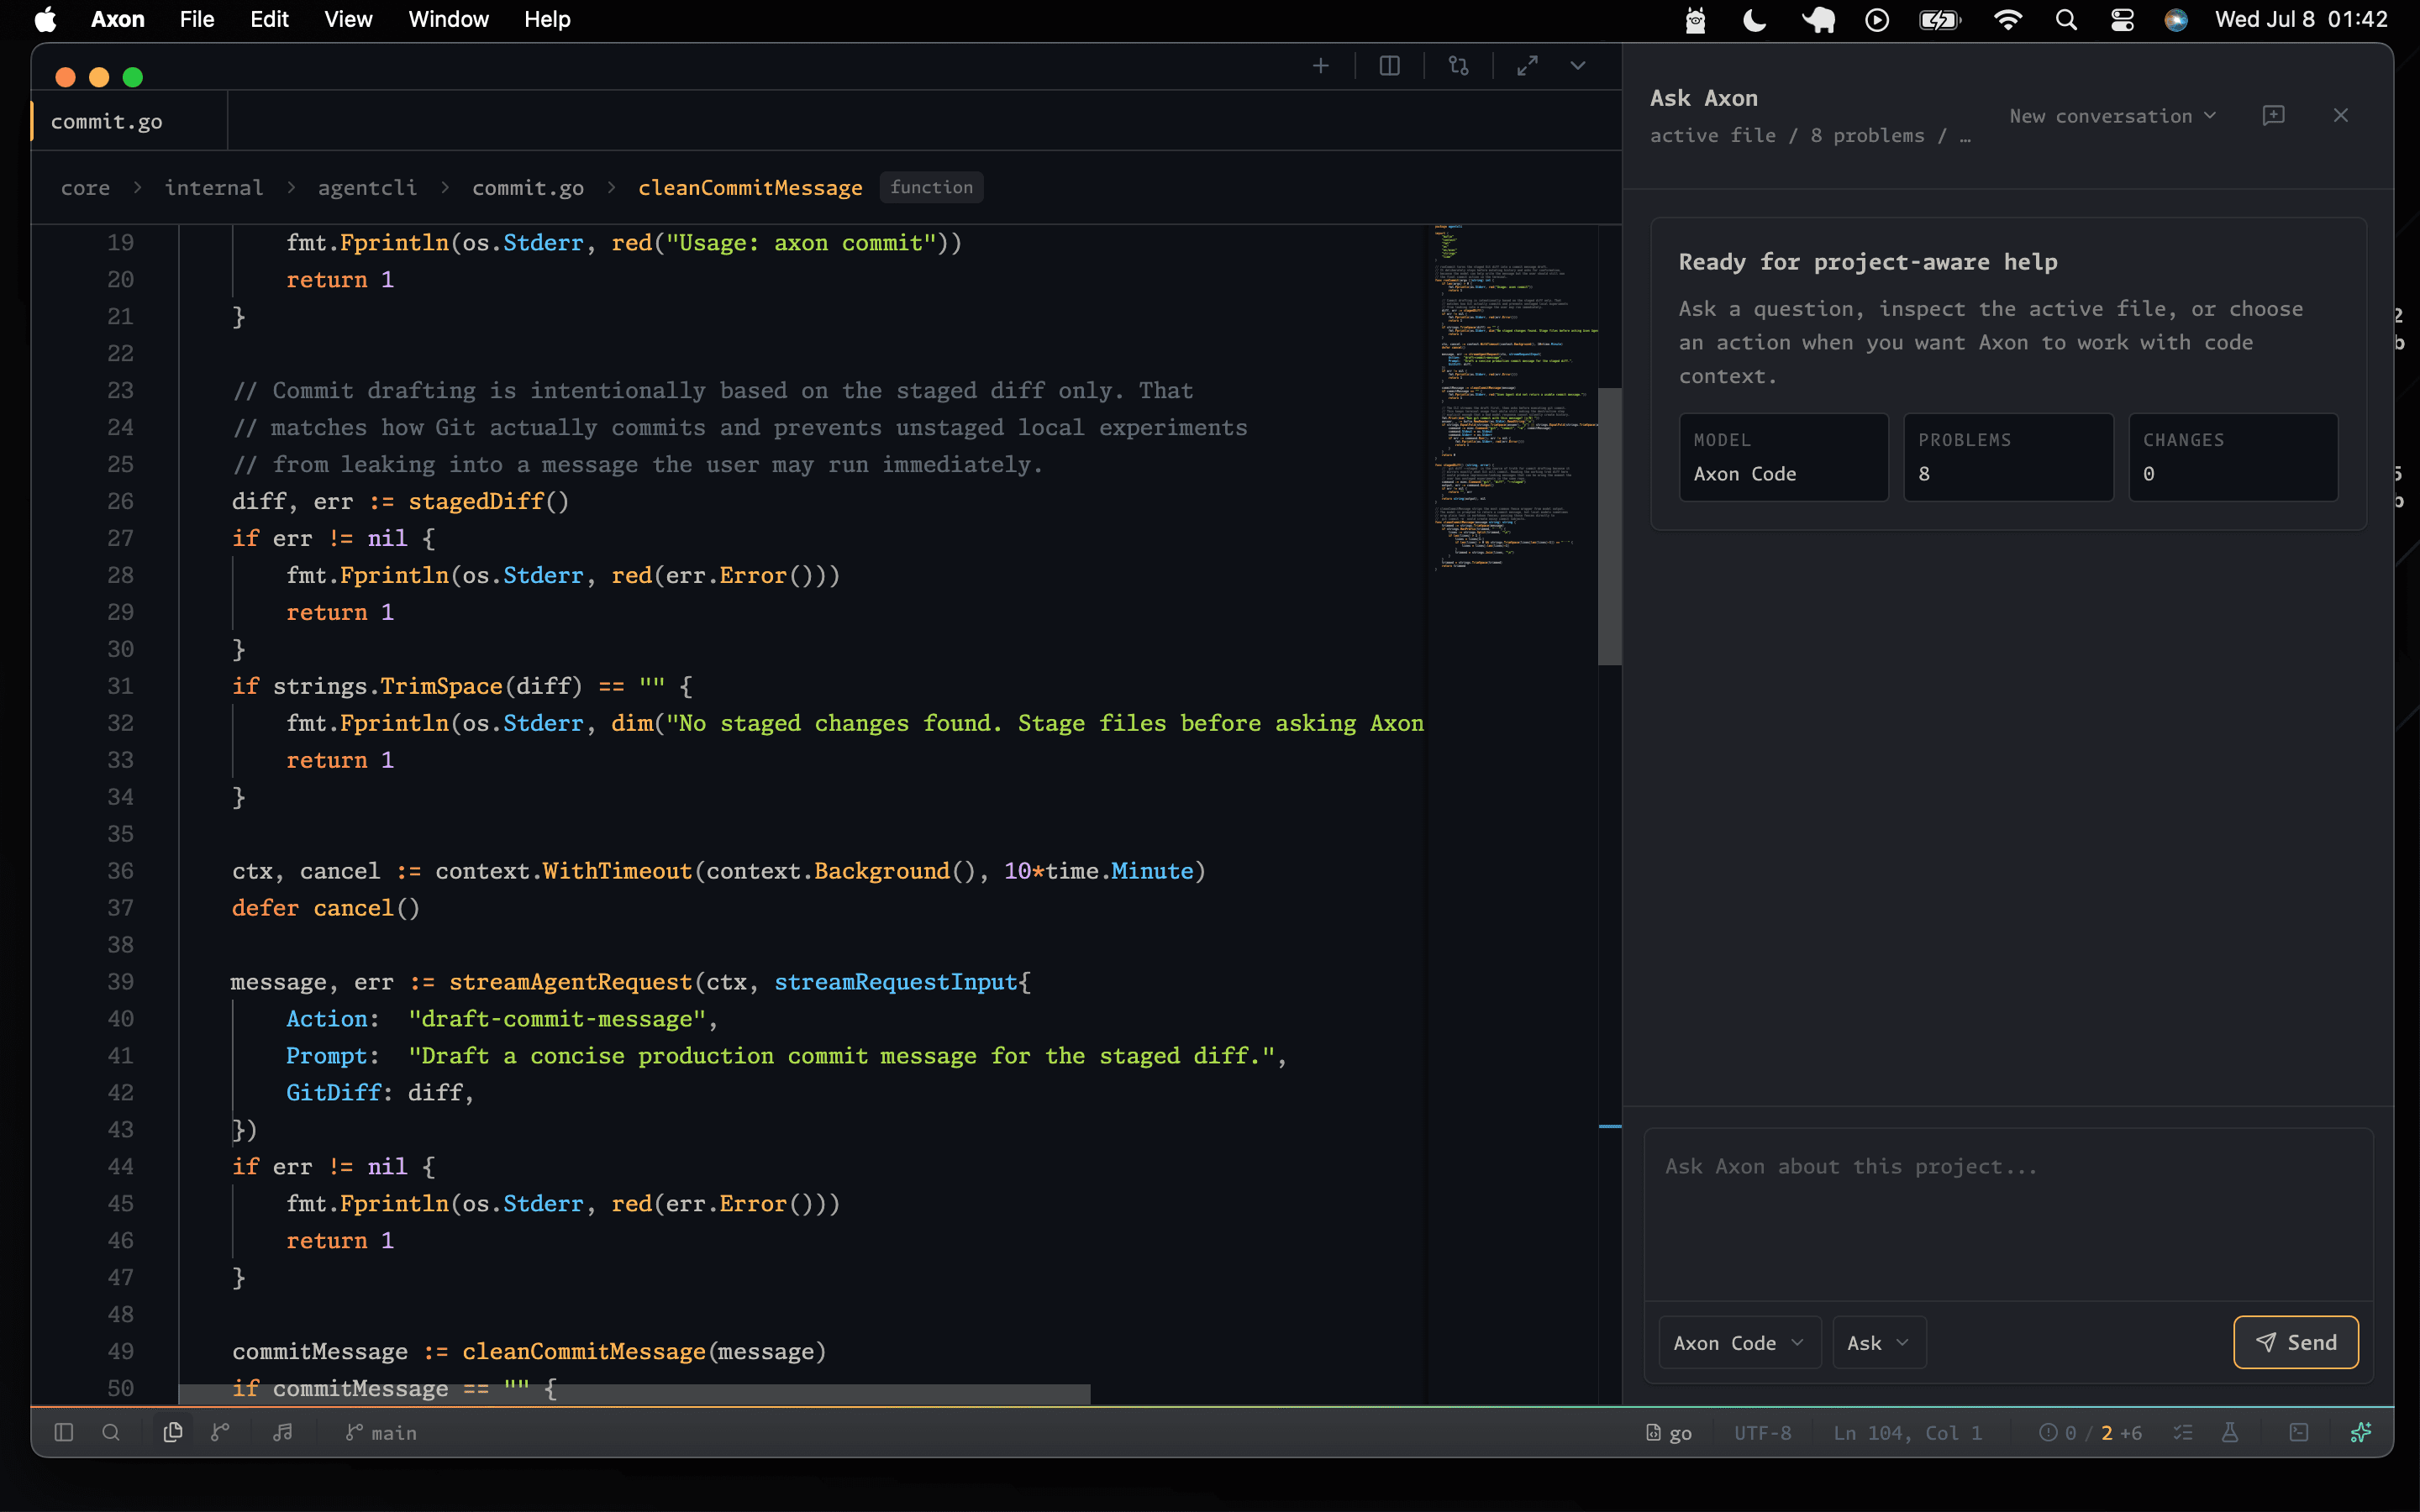Viewport: 2420px width, 1512px height.
Task: Click the MODEL Axon Code card
Action: (x=1784, y=457)
